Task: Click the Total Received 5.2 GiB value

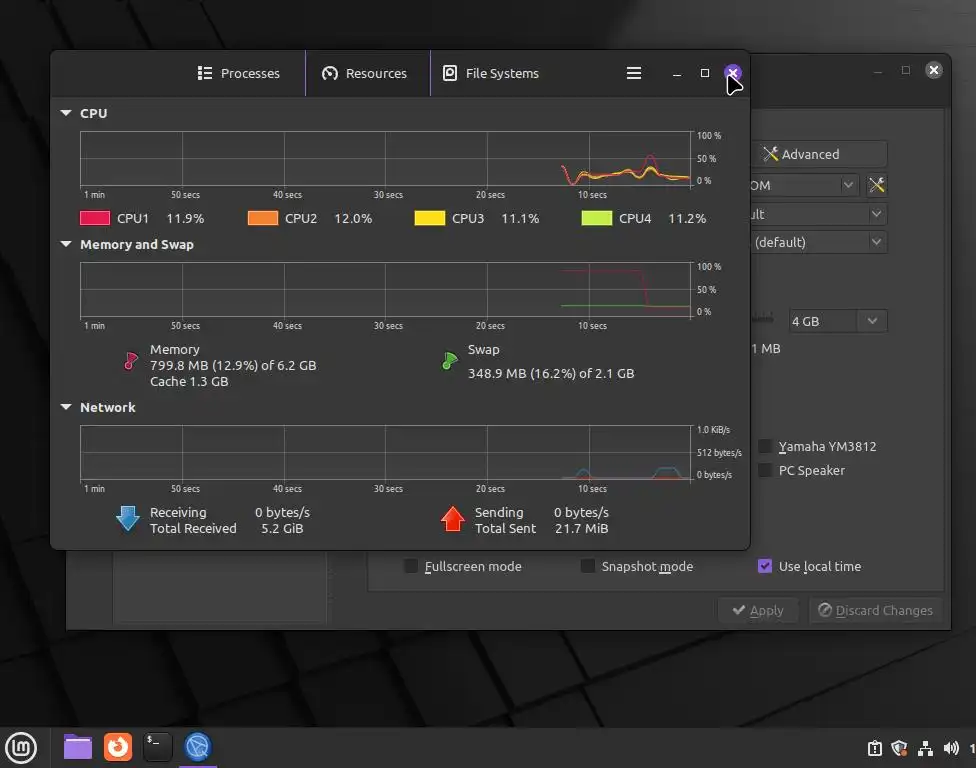Action: pyautogui.click(x=282, y=528)
